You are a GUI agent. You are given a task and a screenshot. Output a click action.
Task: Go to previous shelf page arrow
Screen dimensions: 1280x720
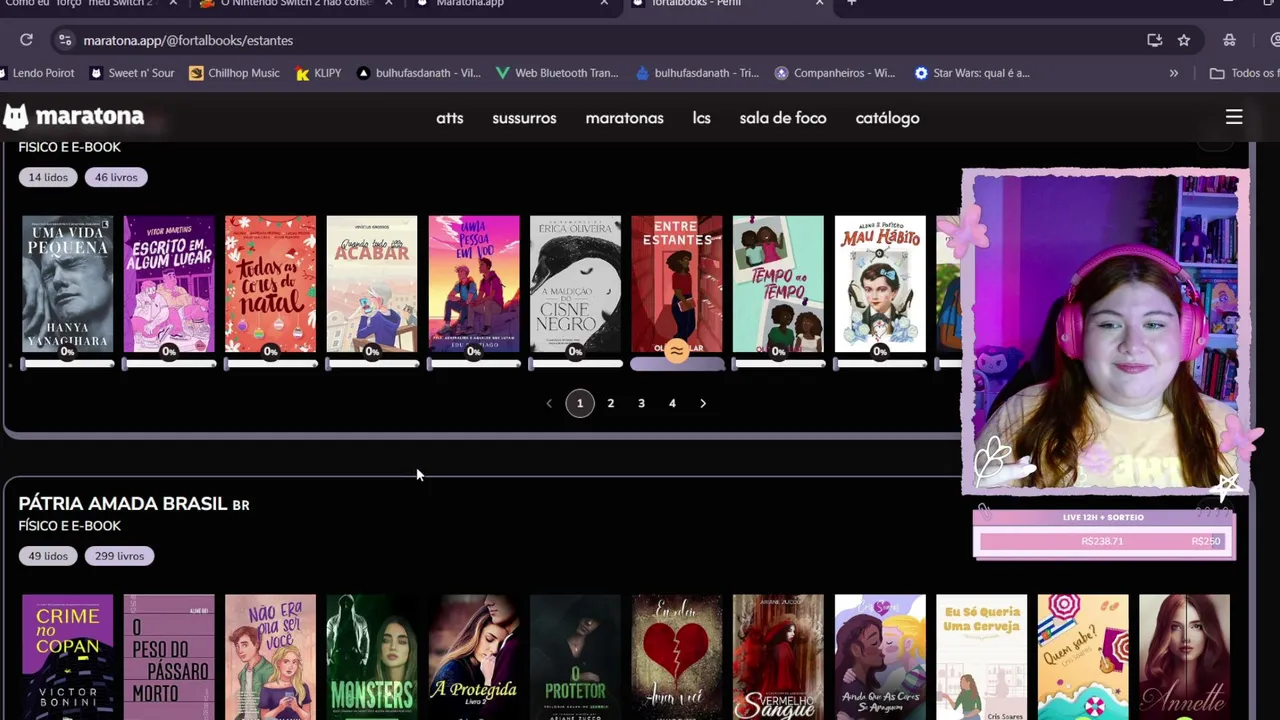coord(549,403)
